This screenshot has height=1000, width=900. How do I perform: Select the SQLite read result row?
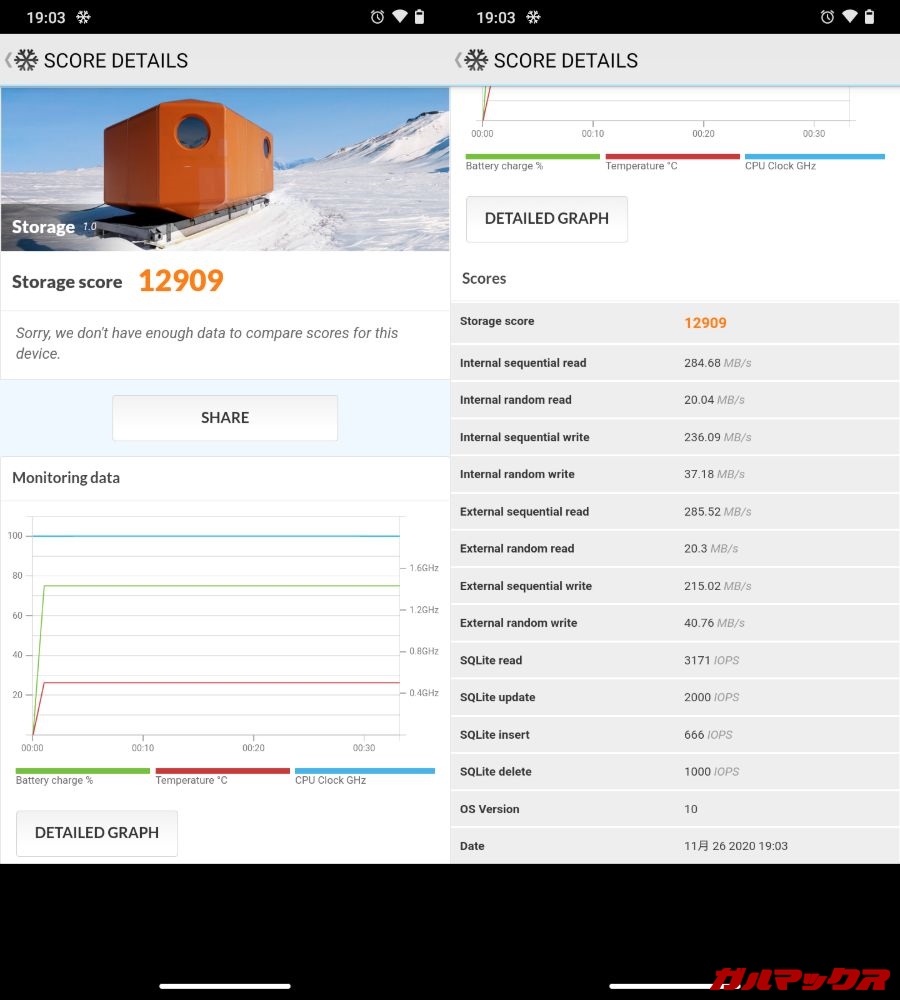point(675,660)
